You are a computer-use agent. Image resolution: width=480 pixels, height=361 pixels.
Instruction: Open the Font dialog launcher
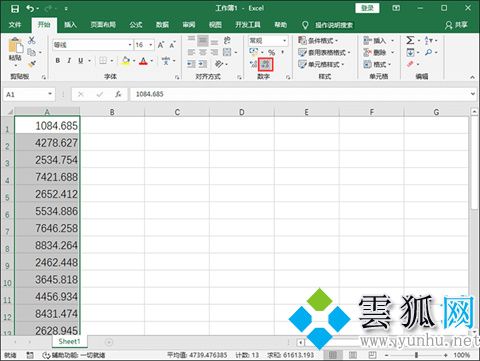coord(177,77)
